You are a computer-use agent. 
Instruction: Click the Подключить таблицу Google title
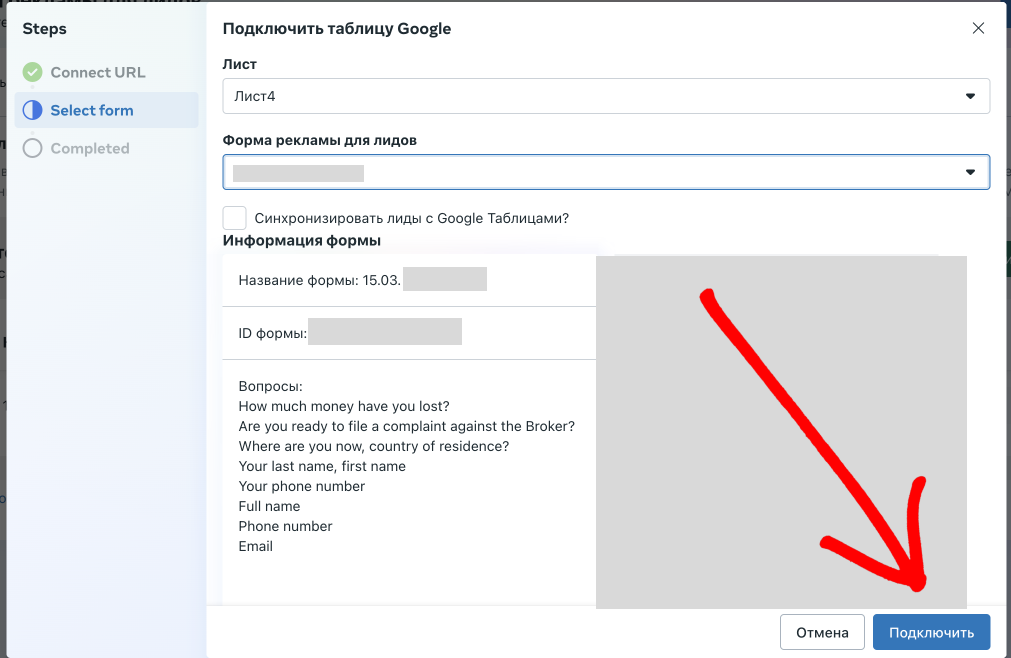point(337,28)
